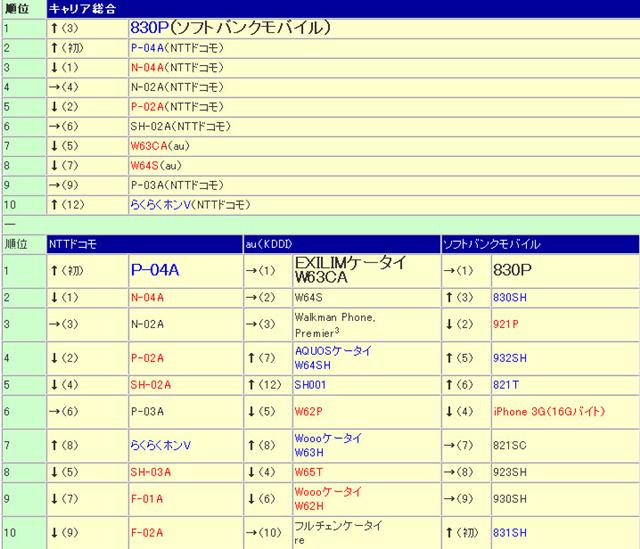Click AQUOSケータイ W64SH entry
The image size is (640, 549).
pyautogui.click(x=333, y=358)
